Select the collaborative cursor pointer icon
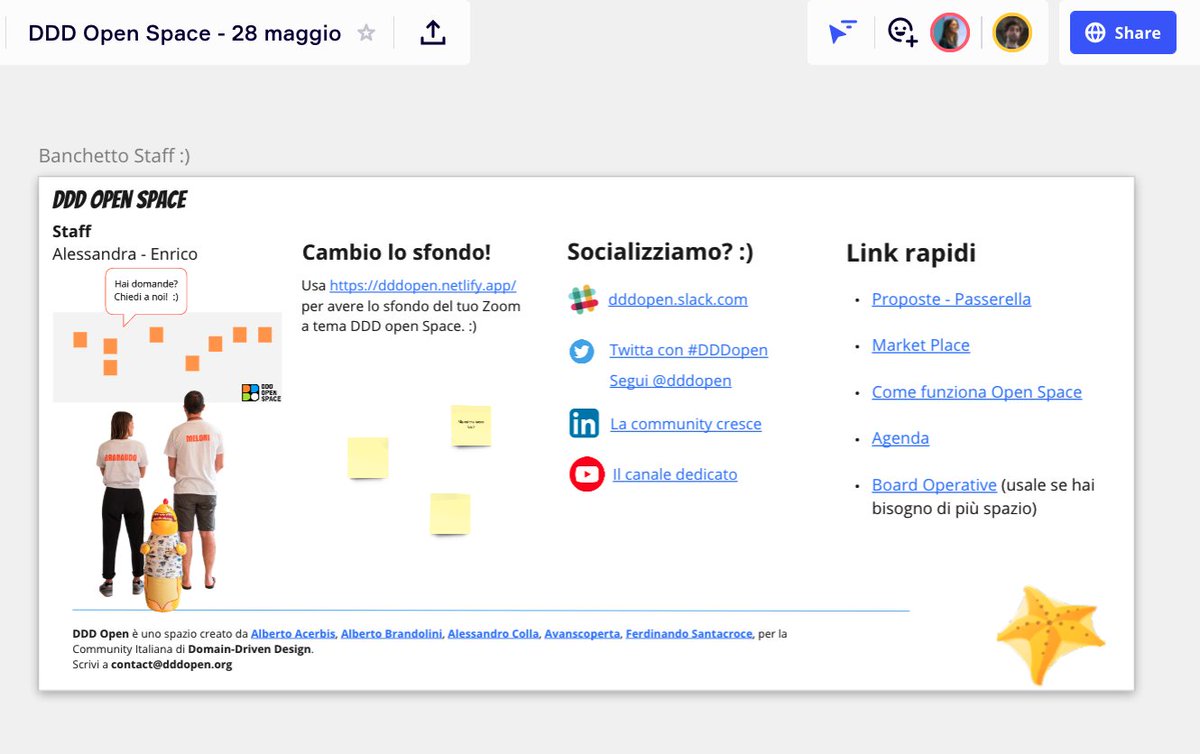Image resolution: width=1200 pixels, height=754 pixels. point(841,31)
